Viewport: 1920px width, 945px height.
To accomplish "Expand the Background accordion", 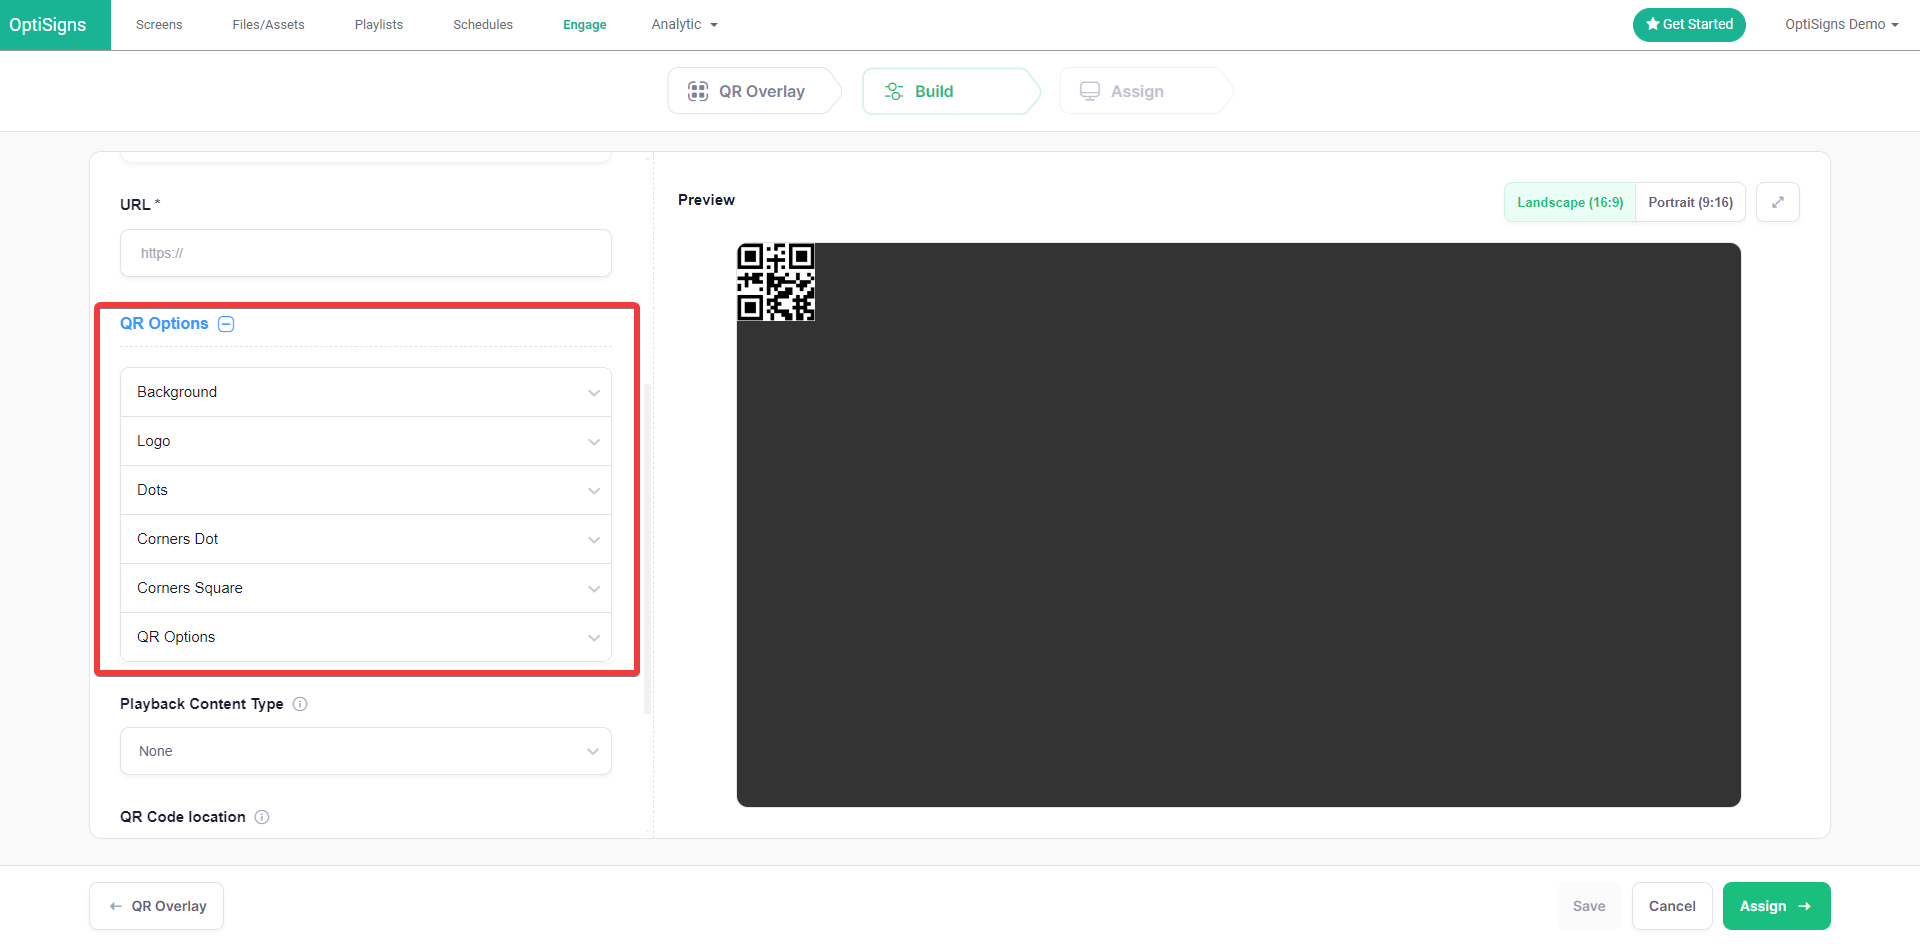I will [x=366, y=392].
